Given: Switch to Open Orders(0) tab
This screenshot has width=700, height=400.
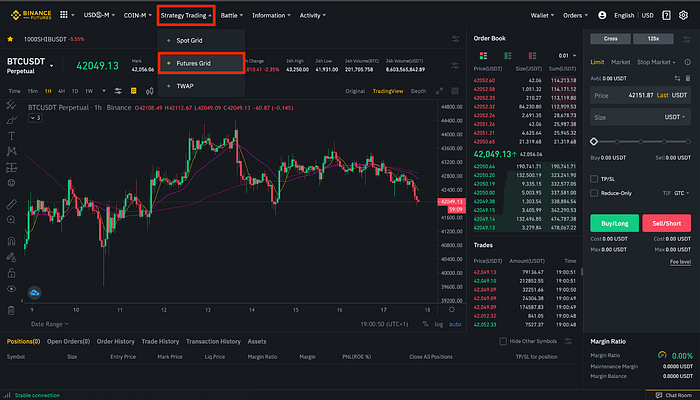Looking at the screenshot, I should click(x=68, y=342).
